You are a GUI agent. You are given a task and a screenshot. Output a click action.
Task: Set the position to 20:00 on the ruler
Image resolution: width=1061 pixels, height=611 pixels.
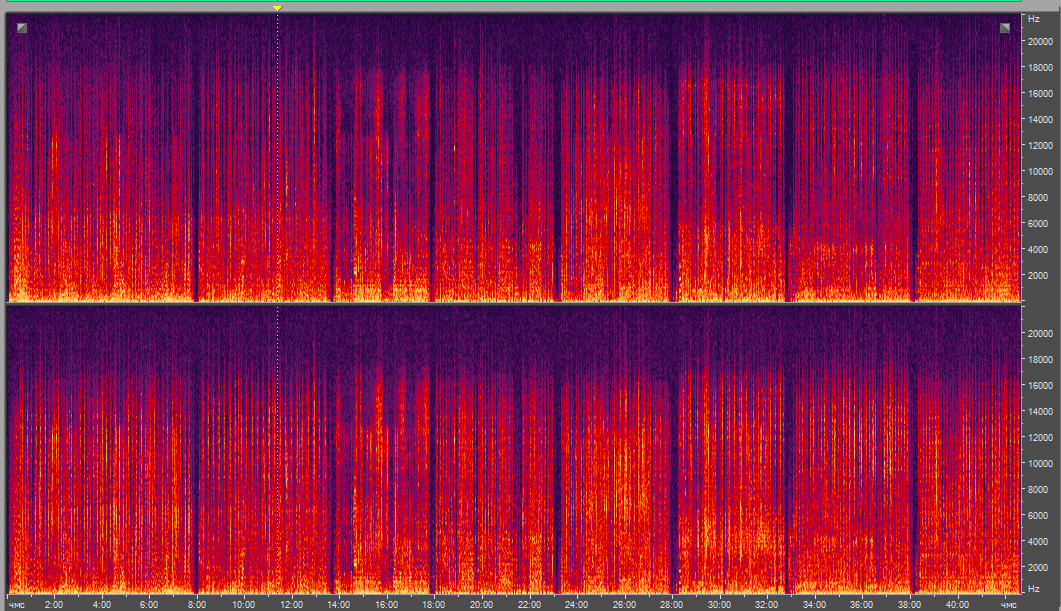pyautogui.click(x=481, y=604)
